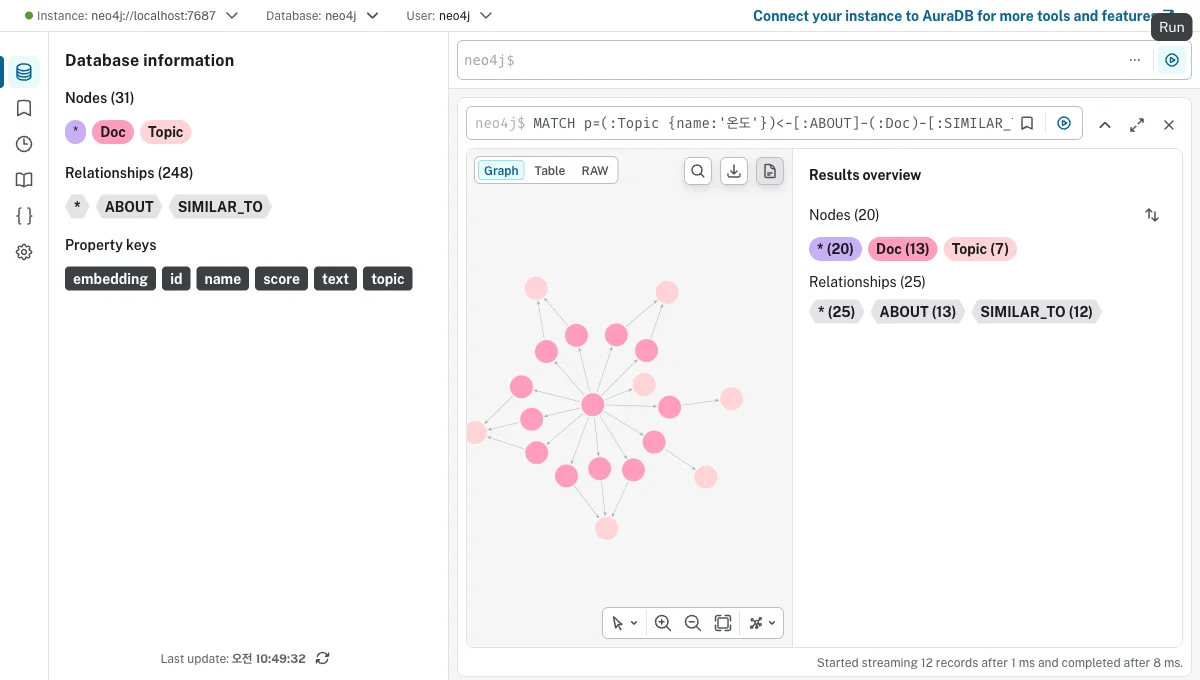
Task: Select ABOUT relationship type in sidebar
Action: [x=129, y=207]
